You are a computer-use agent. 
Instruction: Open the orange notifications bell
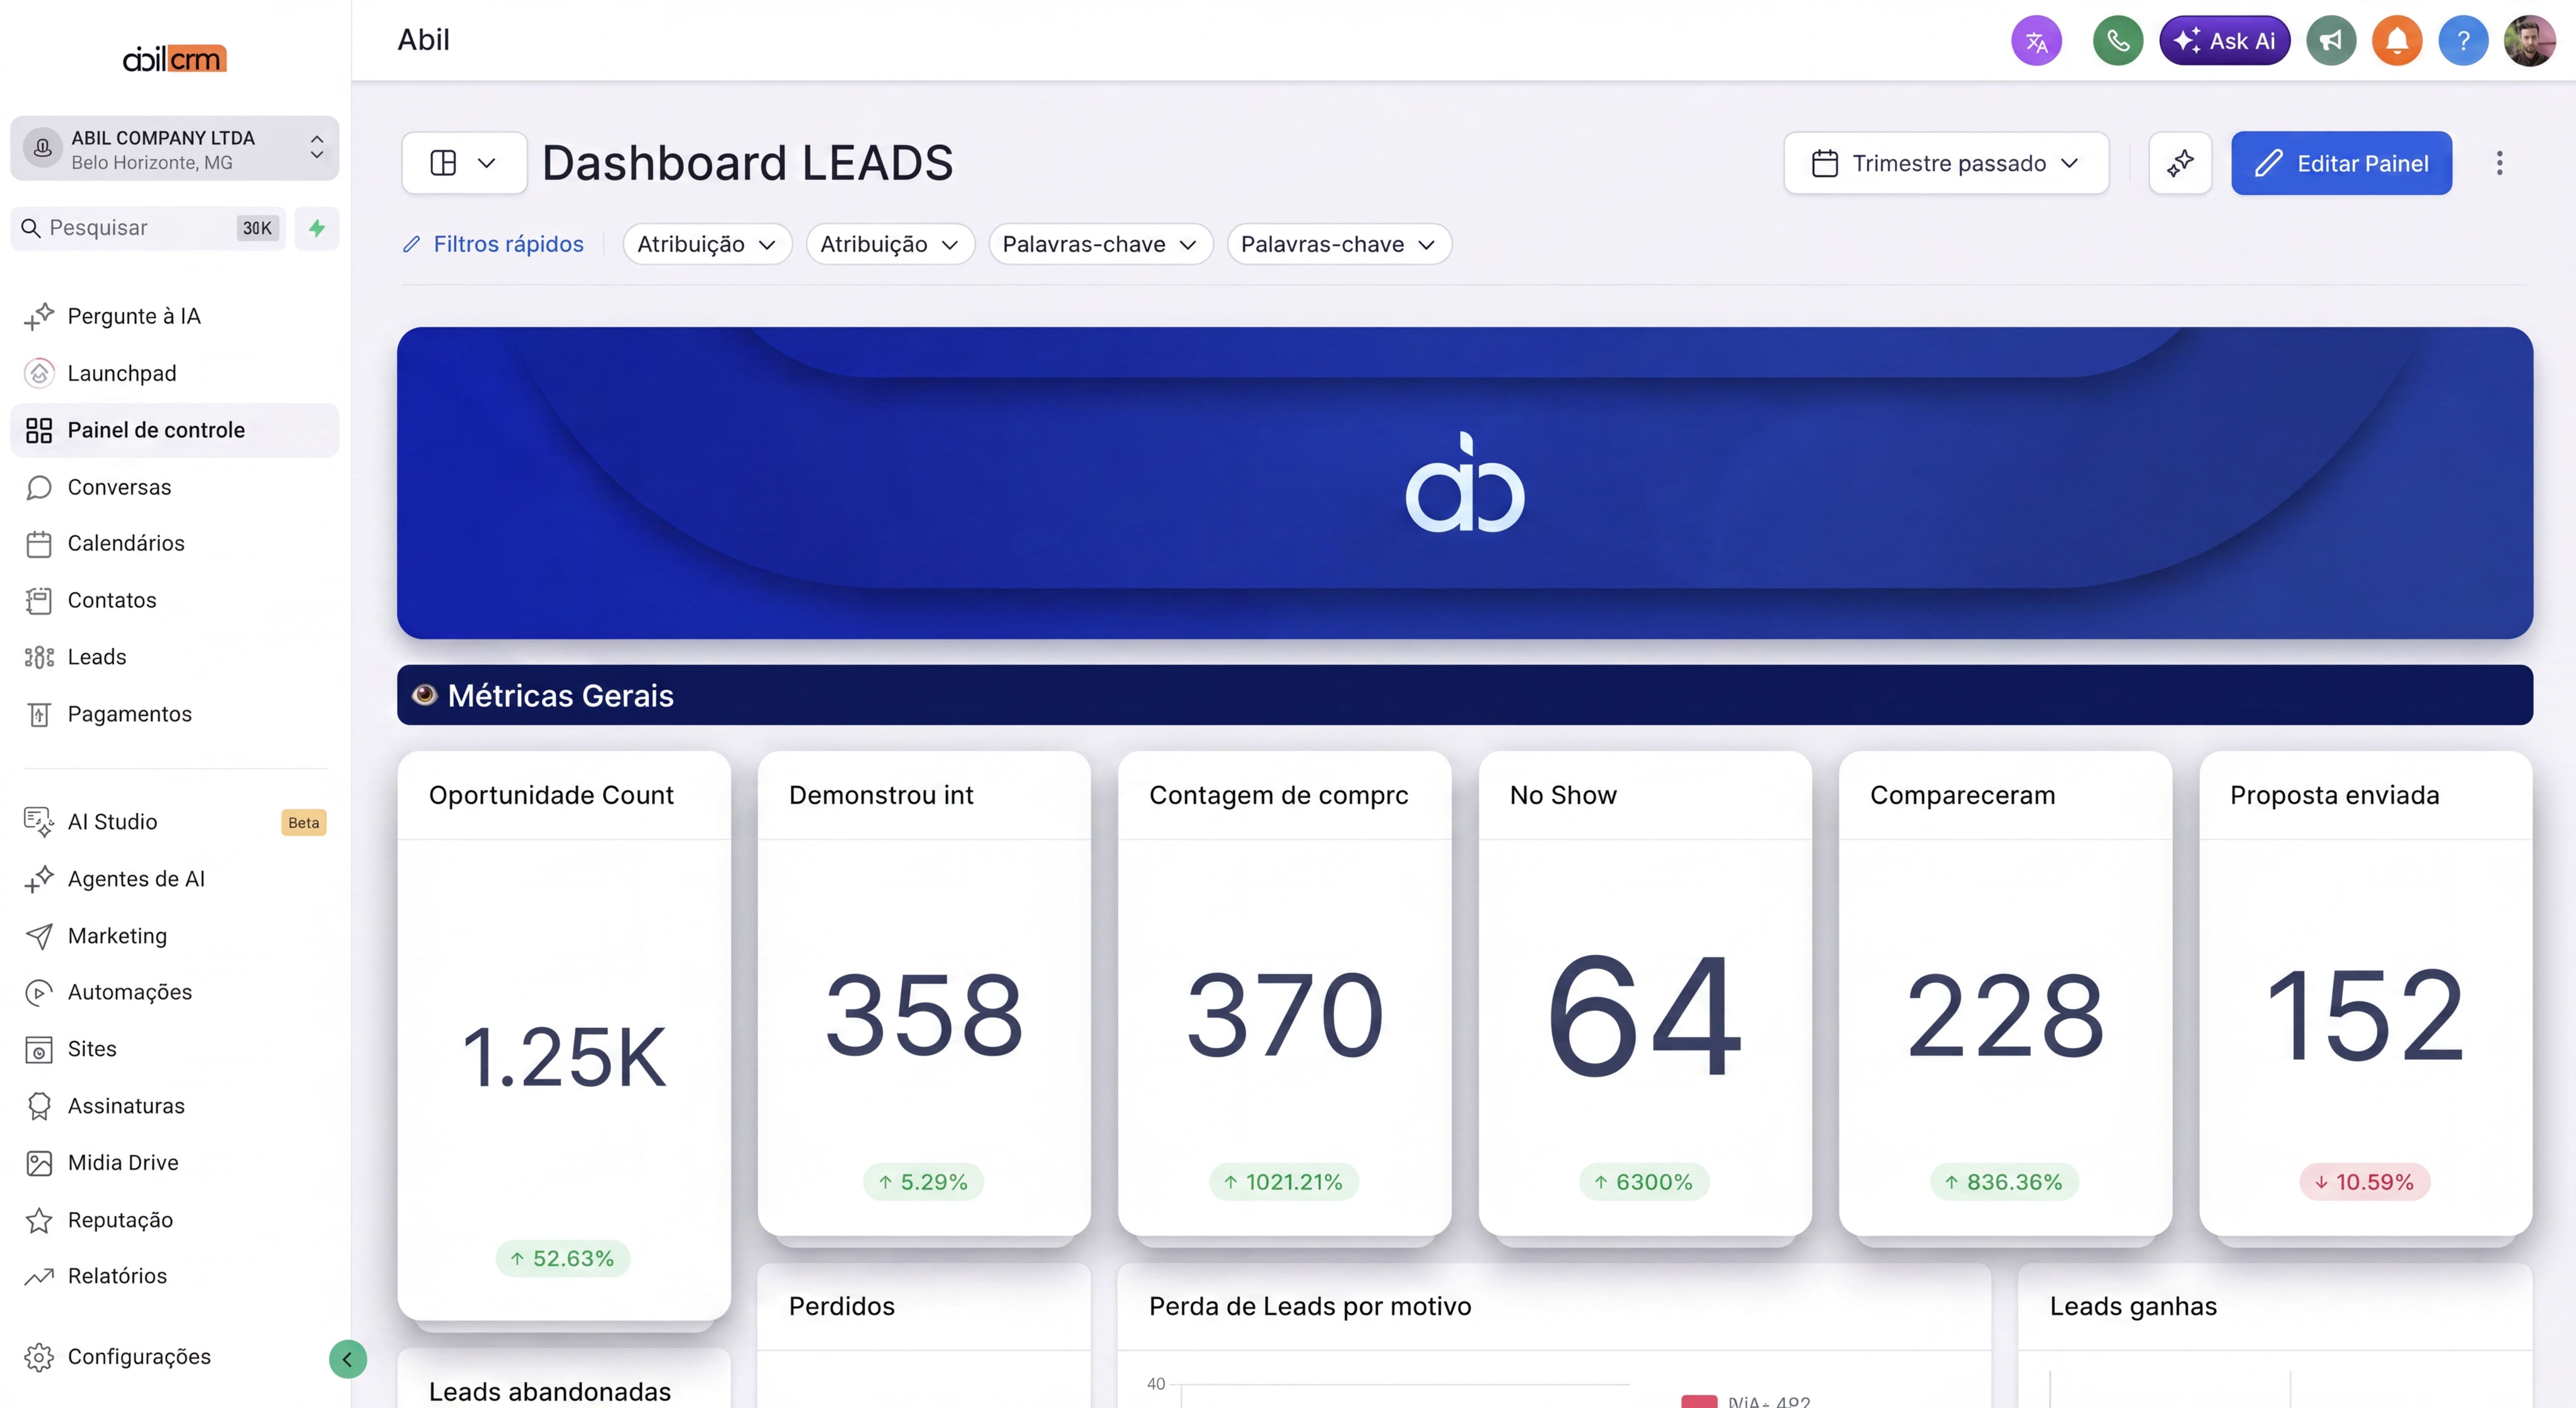2397,41
